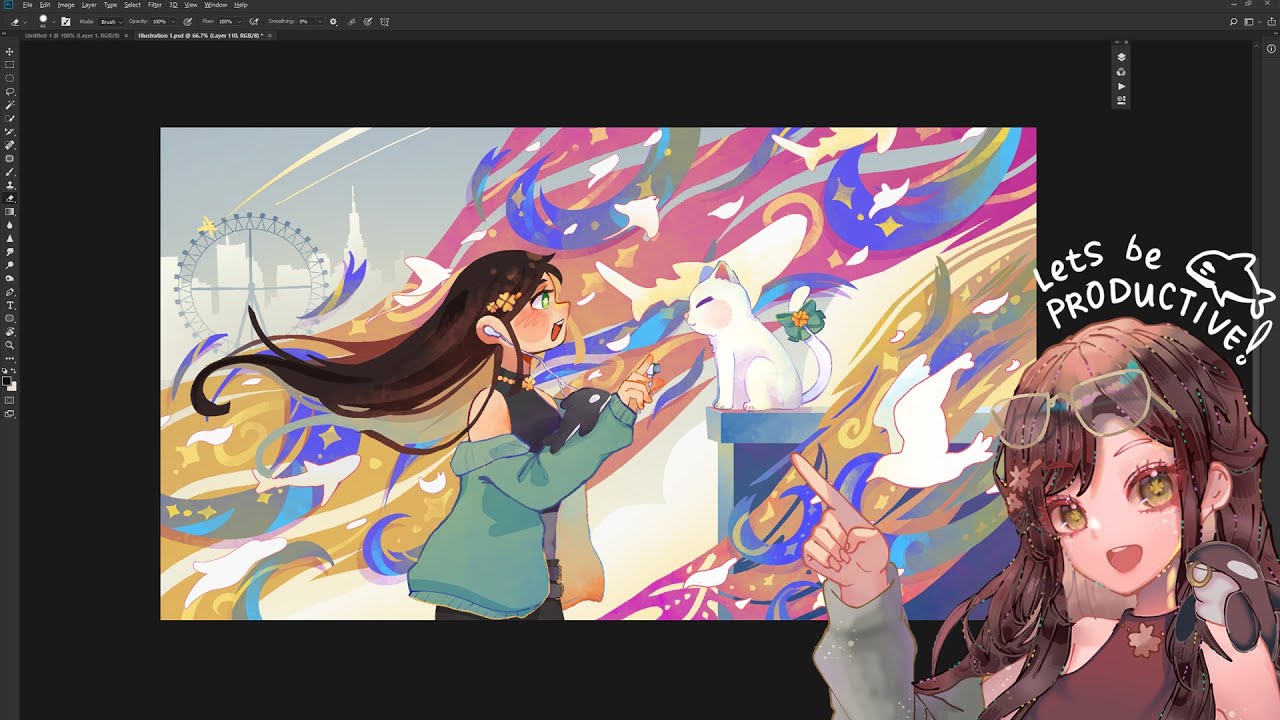This screenshot has height=720, width=1280.
Task: Toggle pressure for opacity button
Action: pos(187,21)
